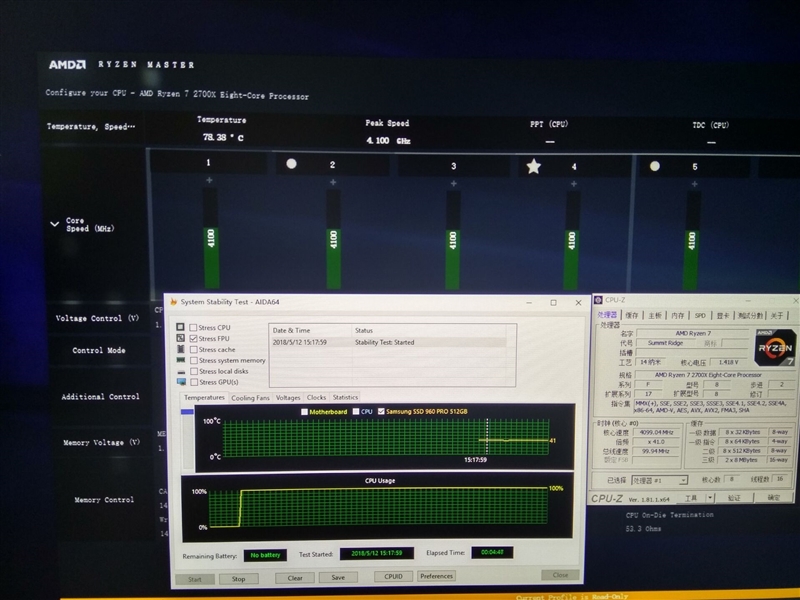Screen dimensions: 800x600
Task: Collapse the Core Speed (MHz) section chevron
Action: click(x=55, y=224)
